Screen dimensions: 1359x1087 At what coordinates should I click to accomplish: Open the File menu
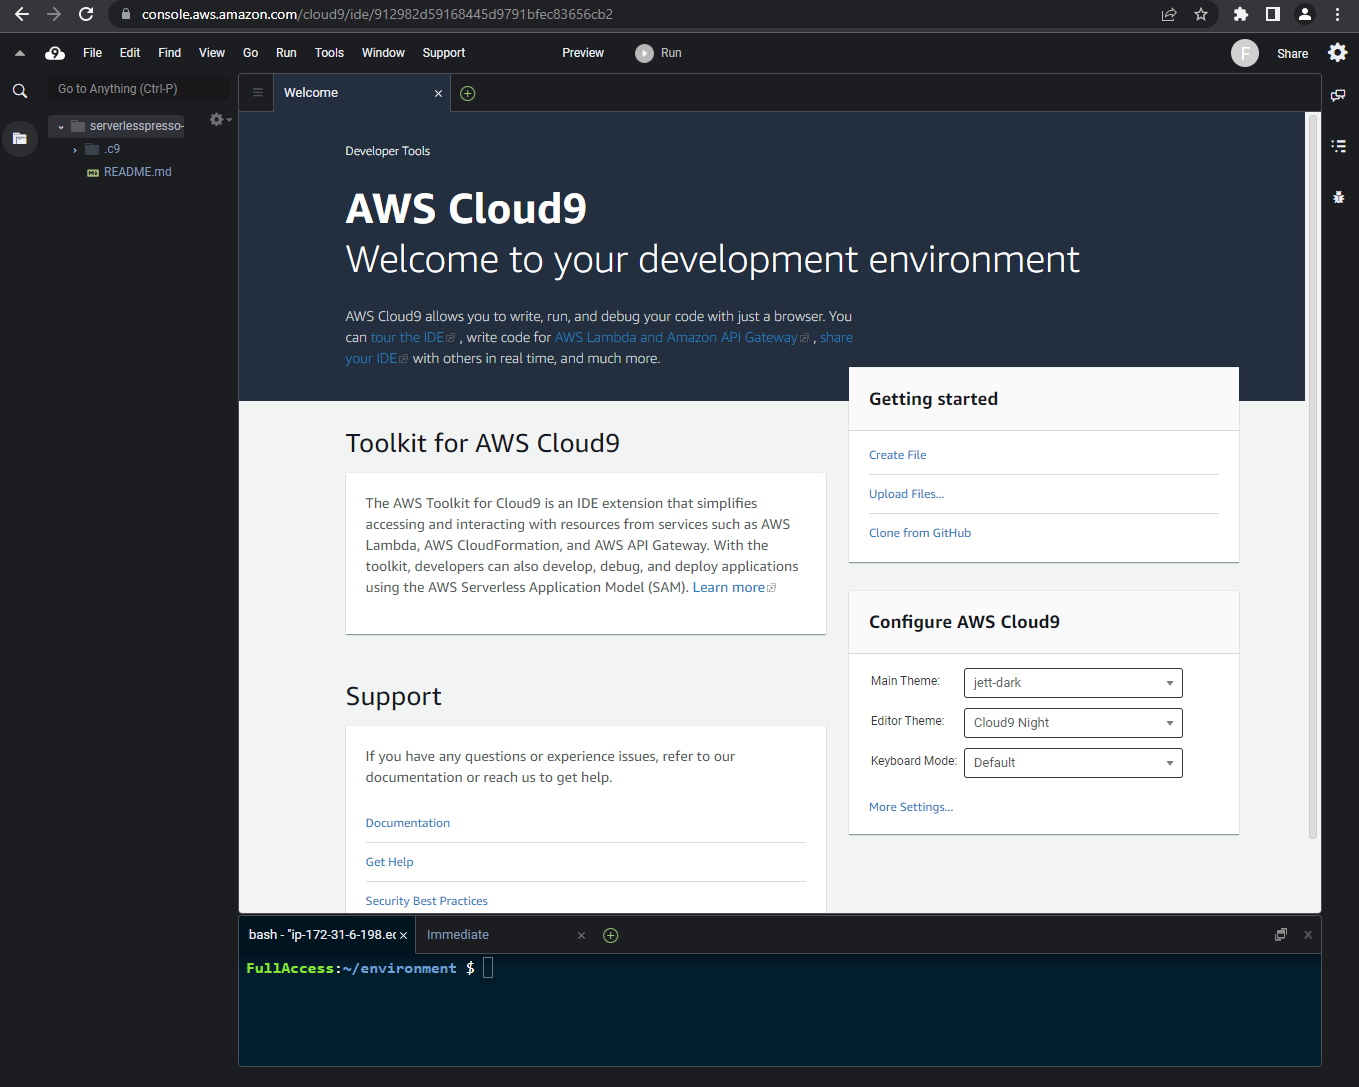point(92,53)
